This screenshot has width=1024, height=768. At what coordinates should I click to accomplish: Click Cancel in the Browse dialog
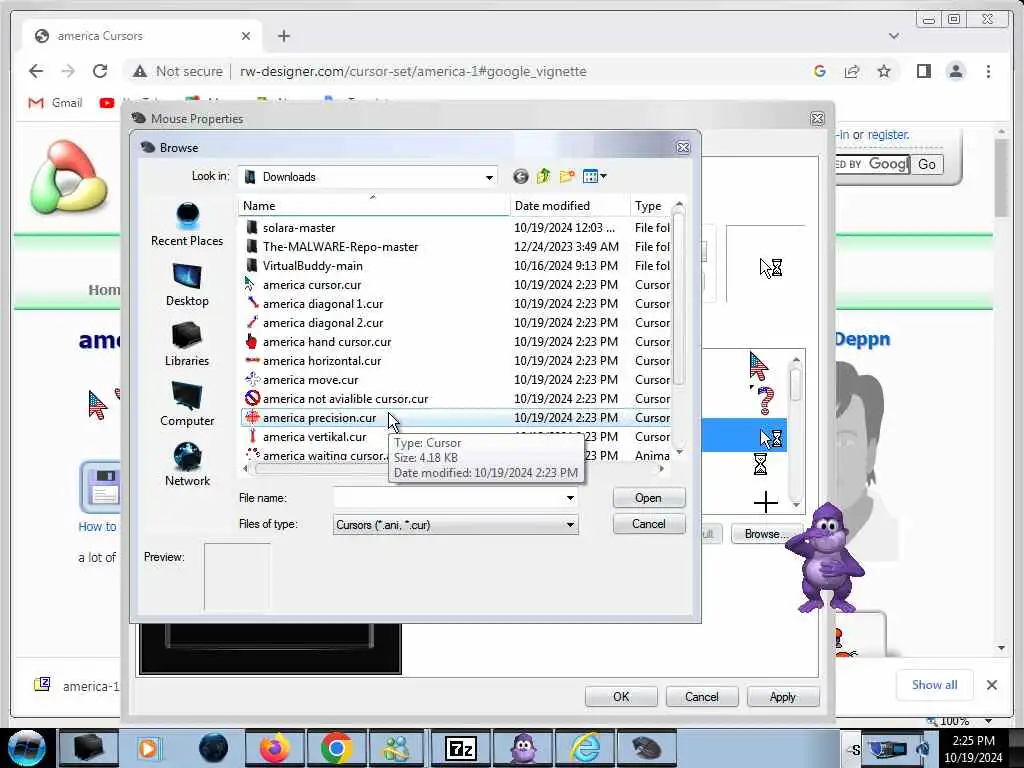pos(648,524)
